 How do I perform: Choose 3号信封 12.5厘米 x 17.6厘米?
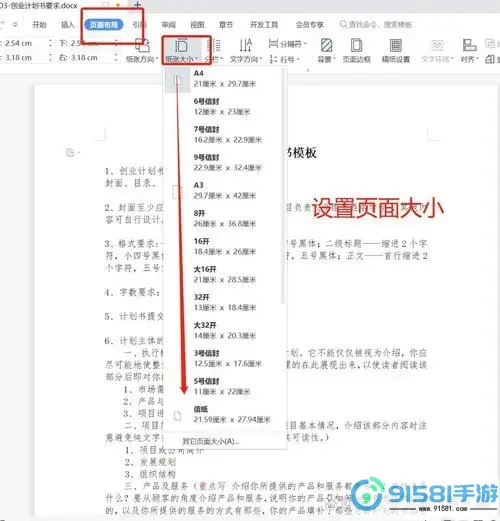223,359
